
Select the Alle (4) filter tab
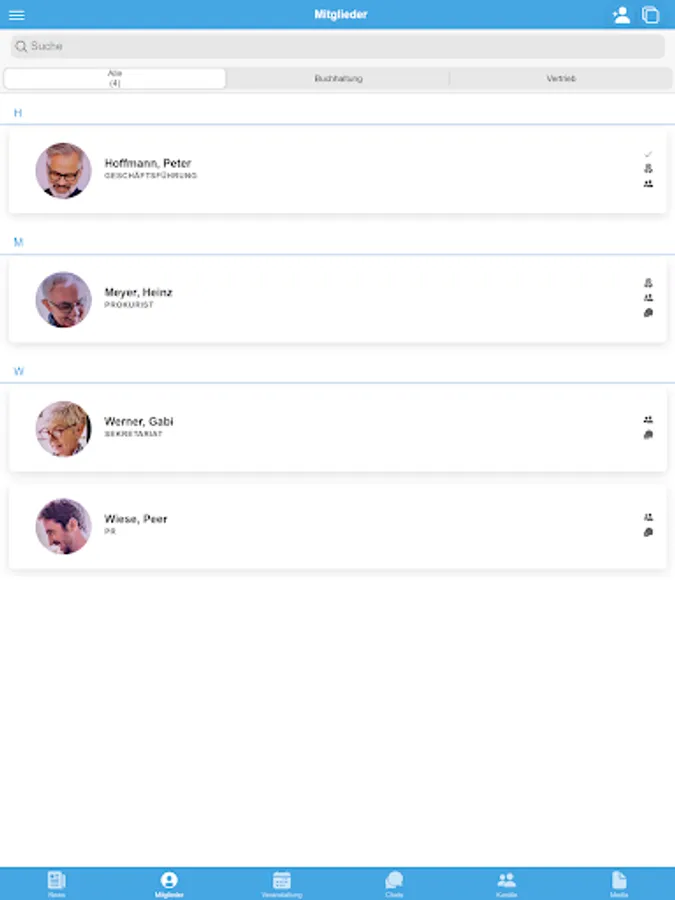point(115,78)
